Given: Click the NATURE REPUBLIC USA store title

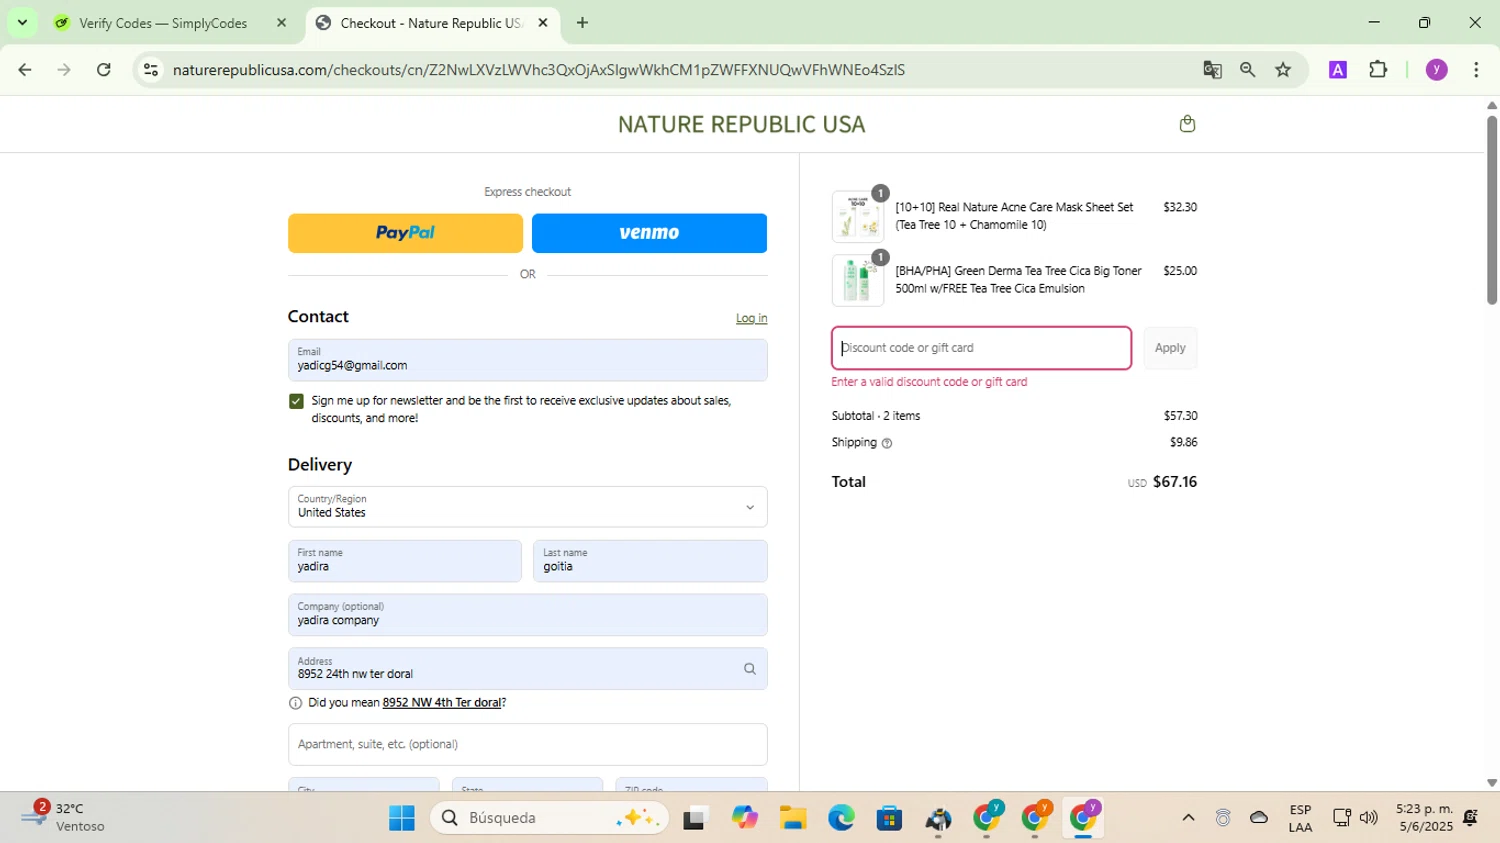Looking at the screenshot, I should (x=741, y=124).
